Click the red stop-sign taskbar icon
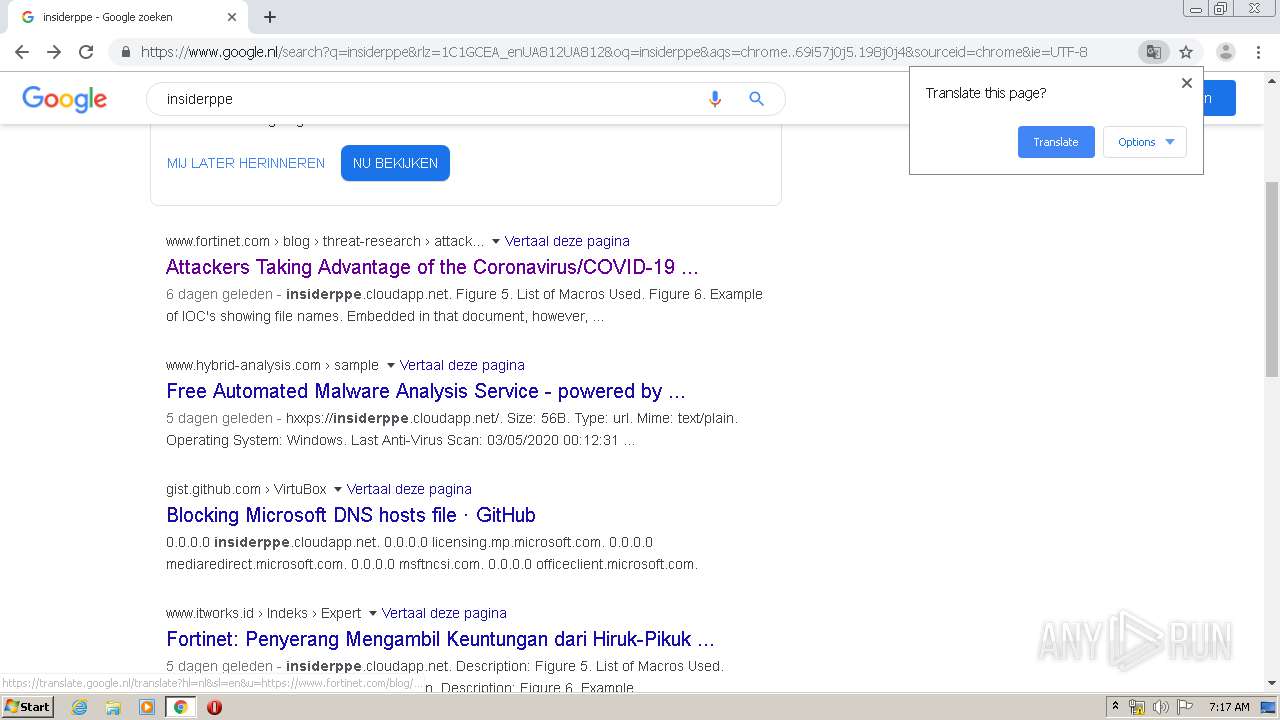1280x720 pixels. click(214, 707)
